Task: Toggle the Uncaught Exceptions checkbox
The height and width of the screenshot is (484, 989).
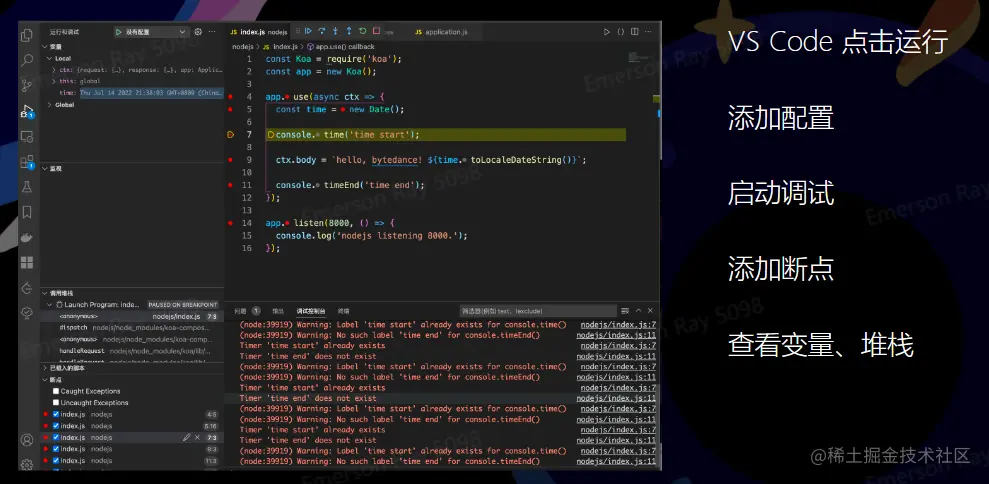Action: [56, 403]
